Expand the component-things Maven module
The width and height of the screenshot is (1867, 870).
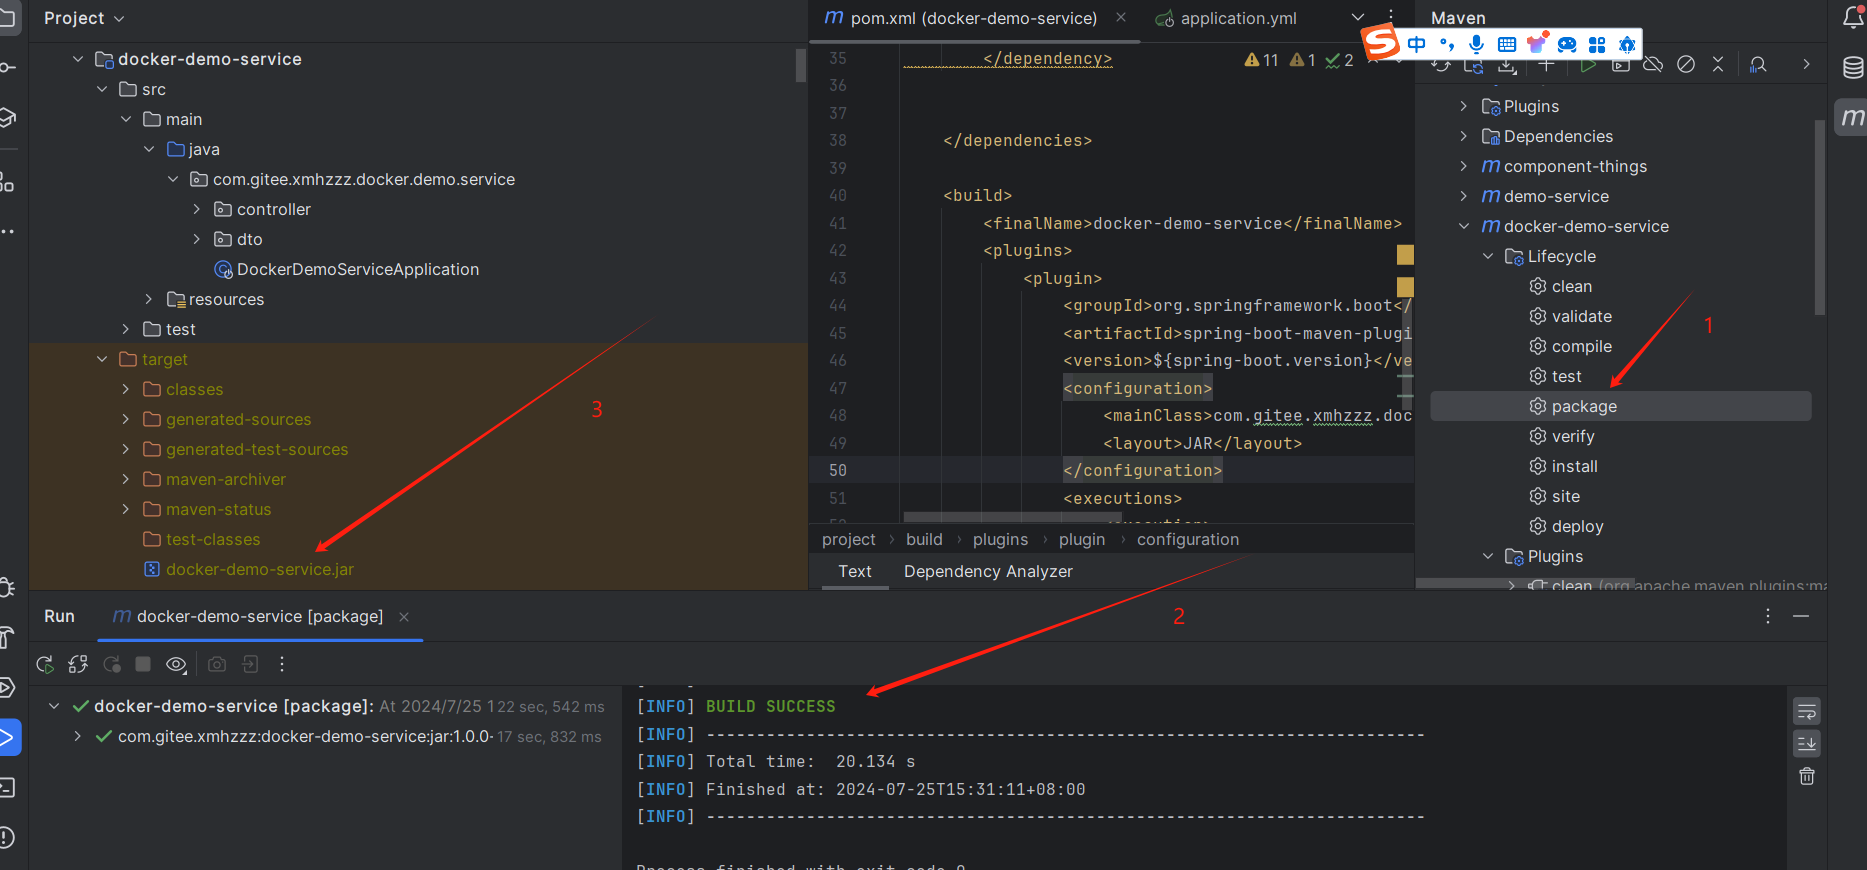coord(1464,166)
